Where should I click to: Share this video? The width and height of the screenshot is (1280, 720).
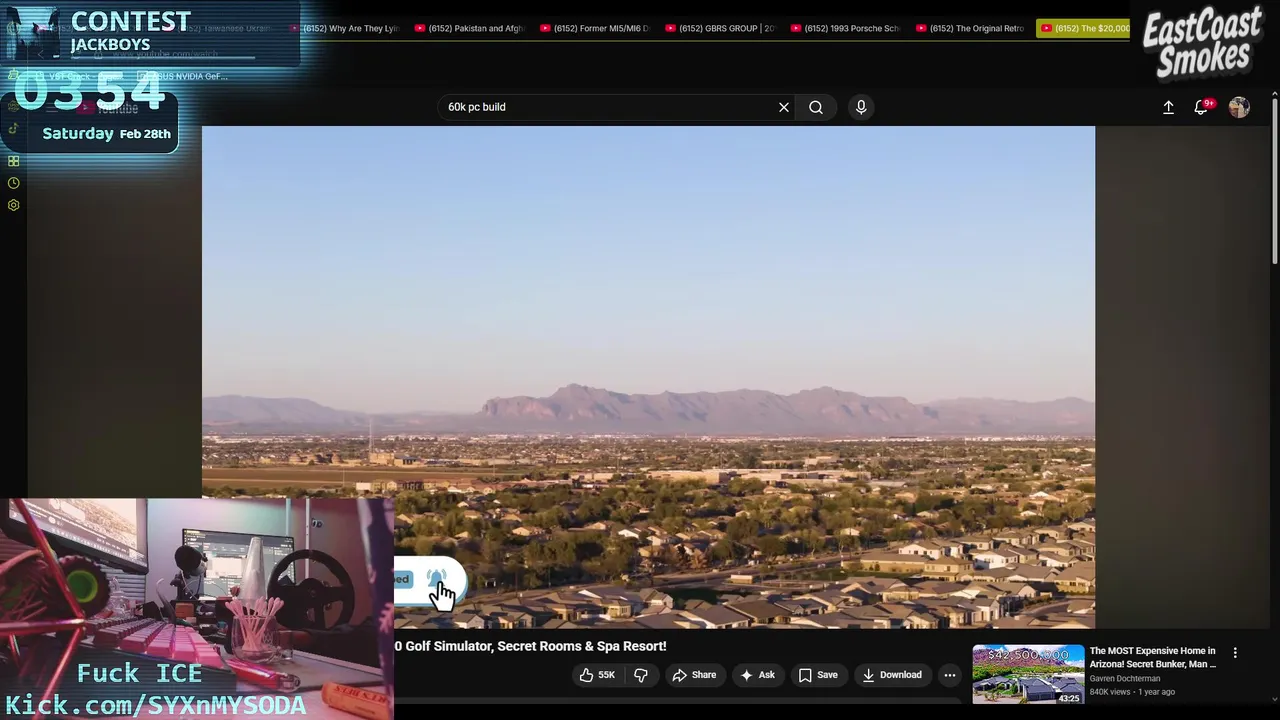coord(694,675)
